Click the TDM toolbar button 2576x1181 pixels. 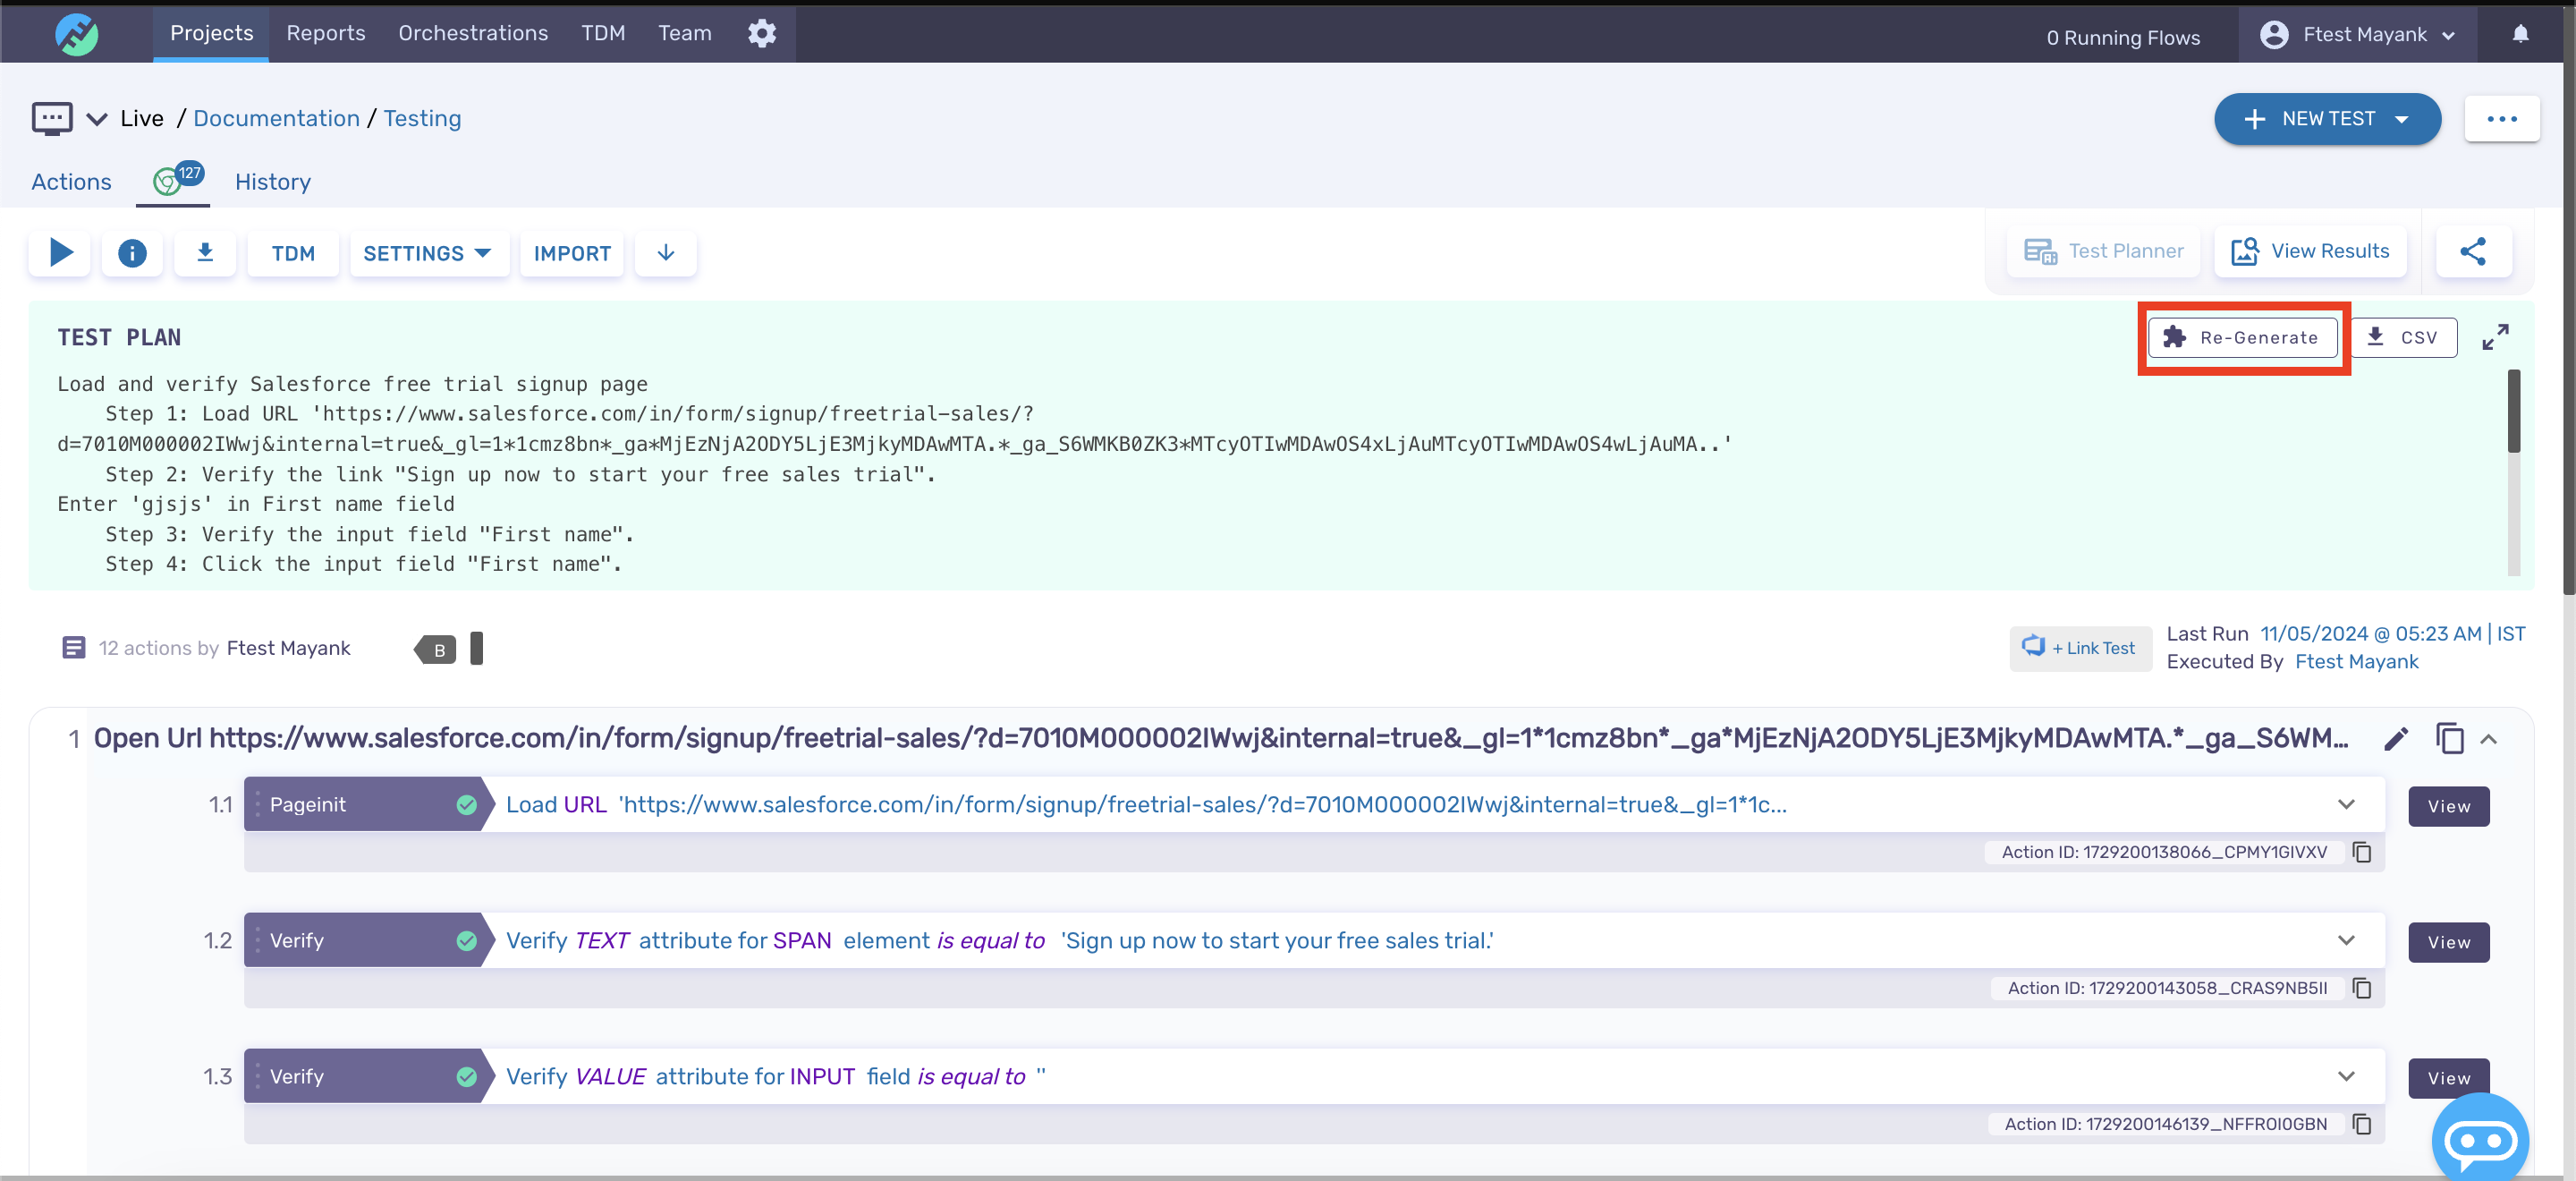293,253
